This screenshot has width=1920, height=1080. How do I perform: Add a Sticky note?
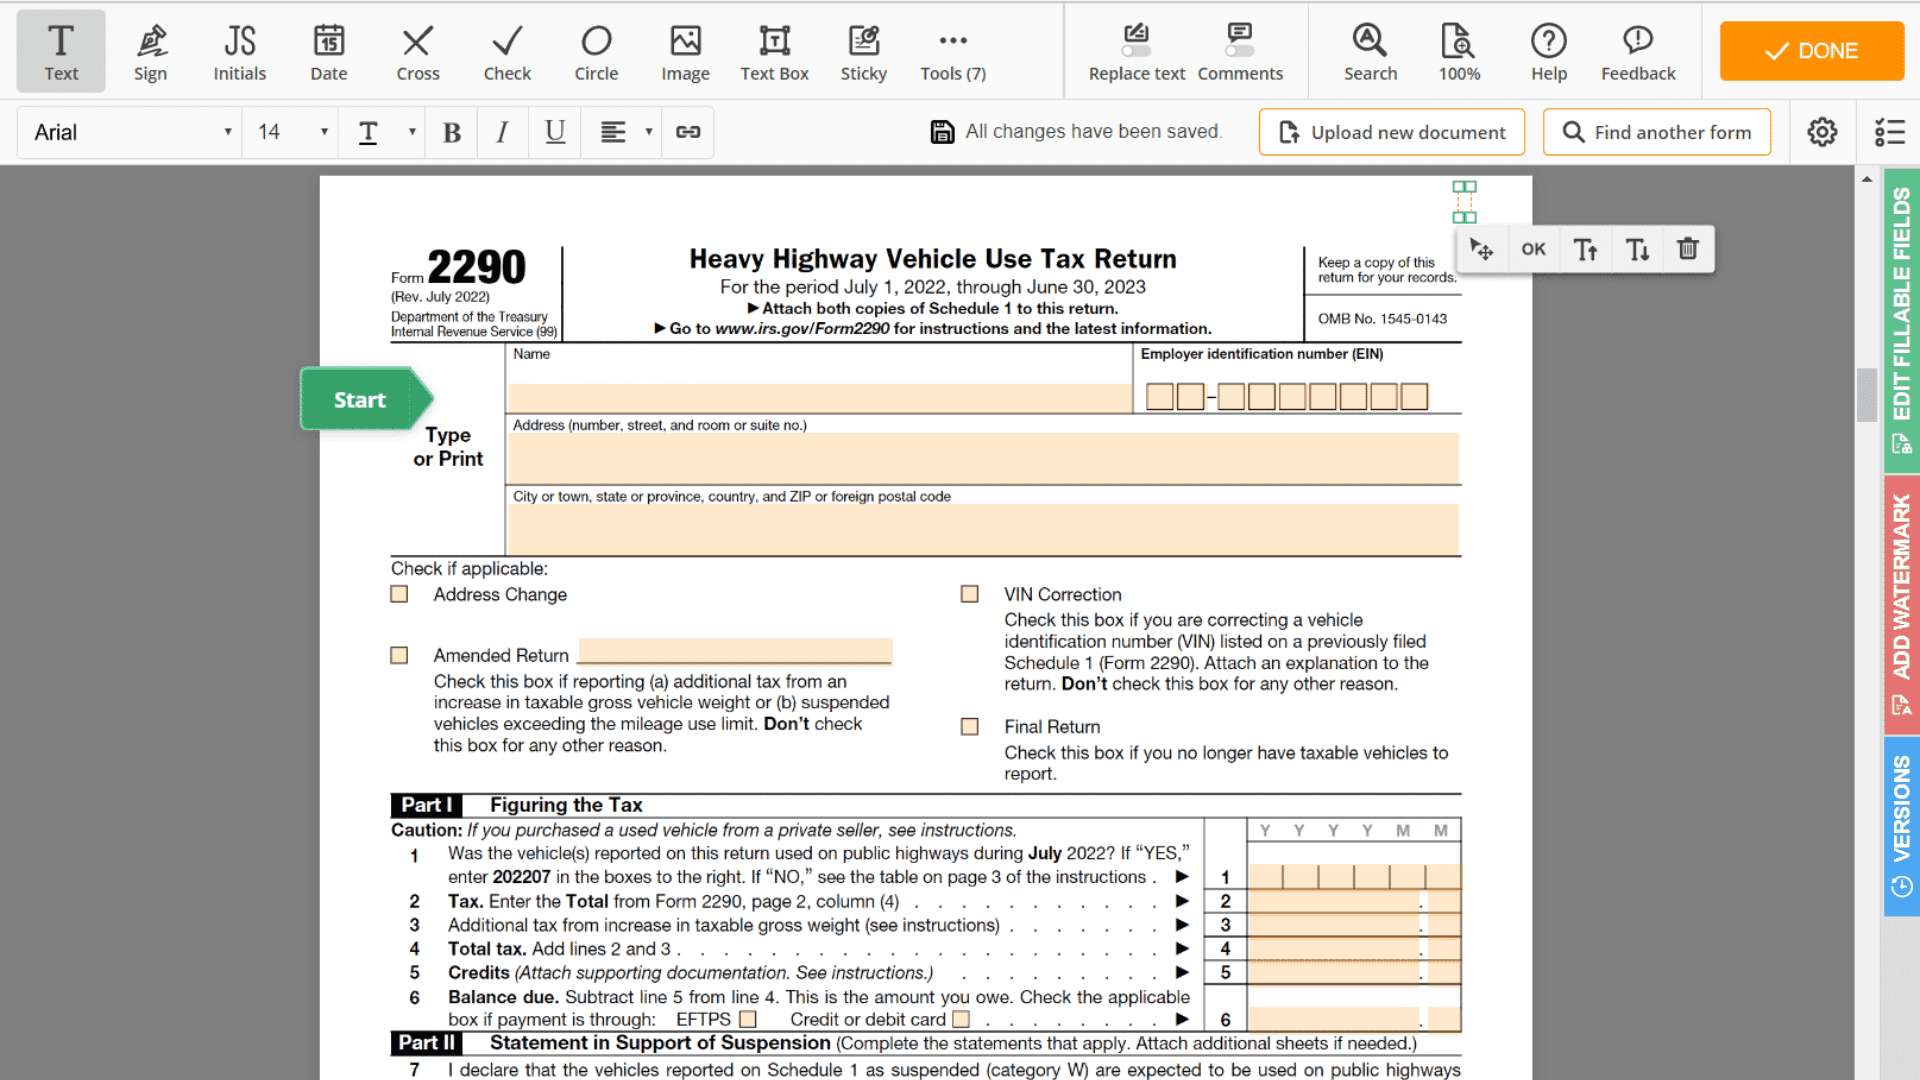(x=864, y=52)
